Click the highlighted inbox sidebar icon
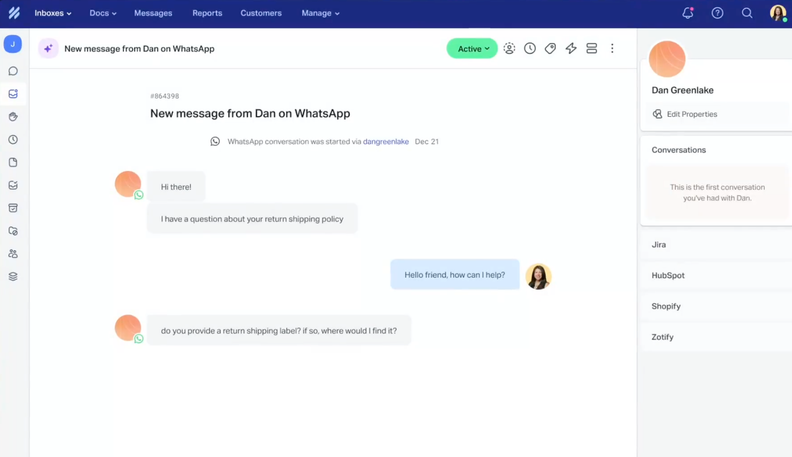Image resolution: width=792 pixels, height=457 pixels. coord(13,94)
